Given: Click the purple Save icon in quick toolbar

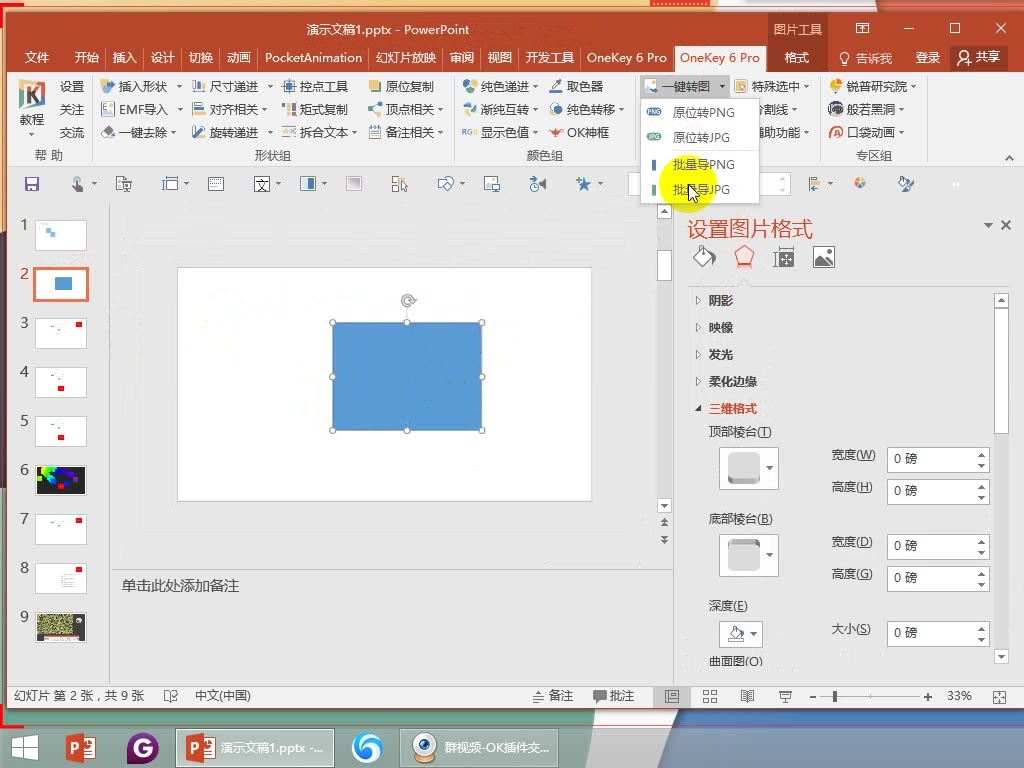Looking at the screenshot, I should (x=32, y=184).
